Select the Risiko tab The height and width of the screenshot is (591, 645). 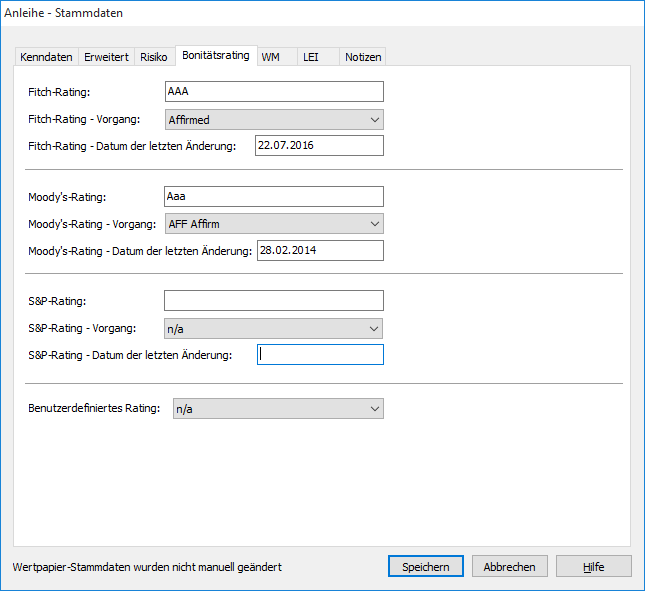[154, 57]
